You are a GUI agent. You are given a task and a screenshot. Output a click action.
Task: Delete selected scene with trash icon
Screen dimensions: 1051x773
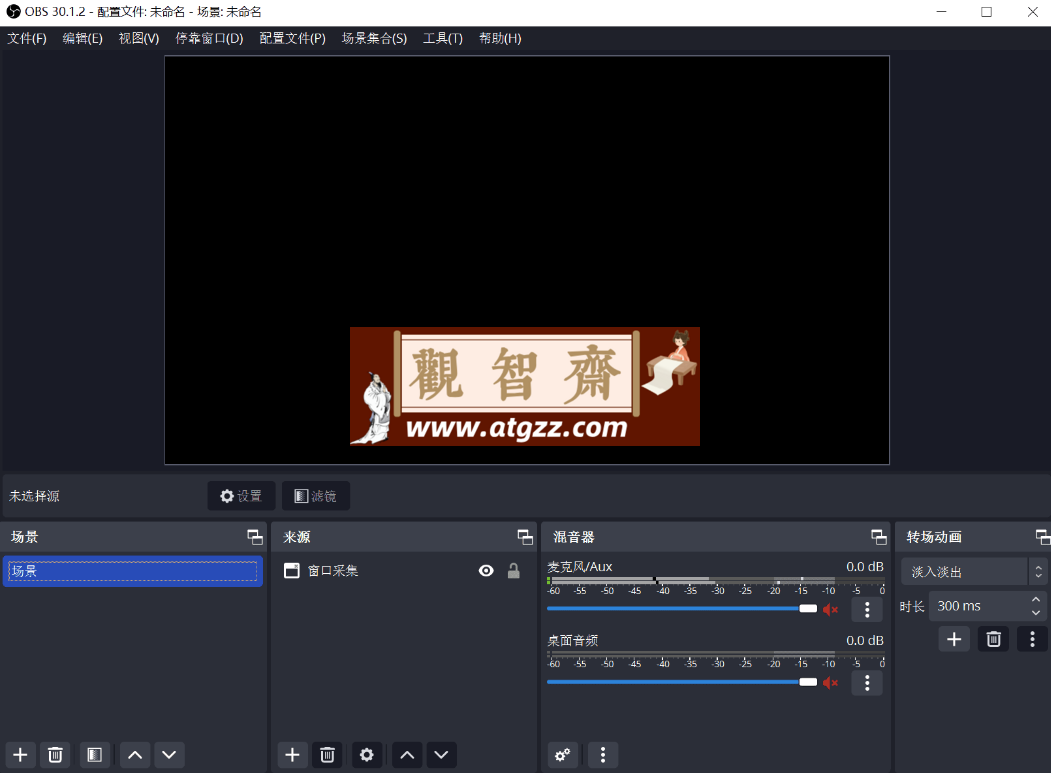tap(55, 755)
